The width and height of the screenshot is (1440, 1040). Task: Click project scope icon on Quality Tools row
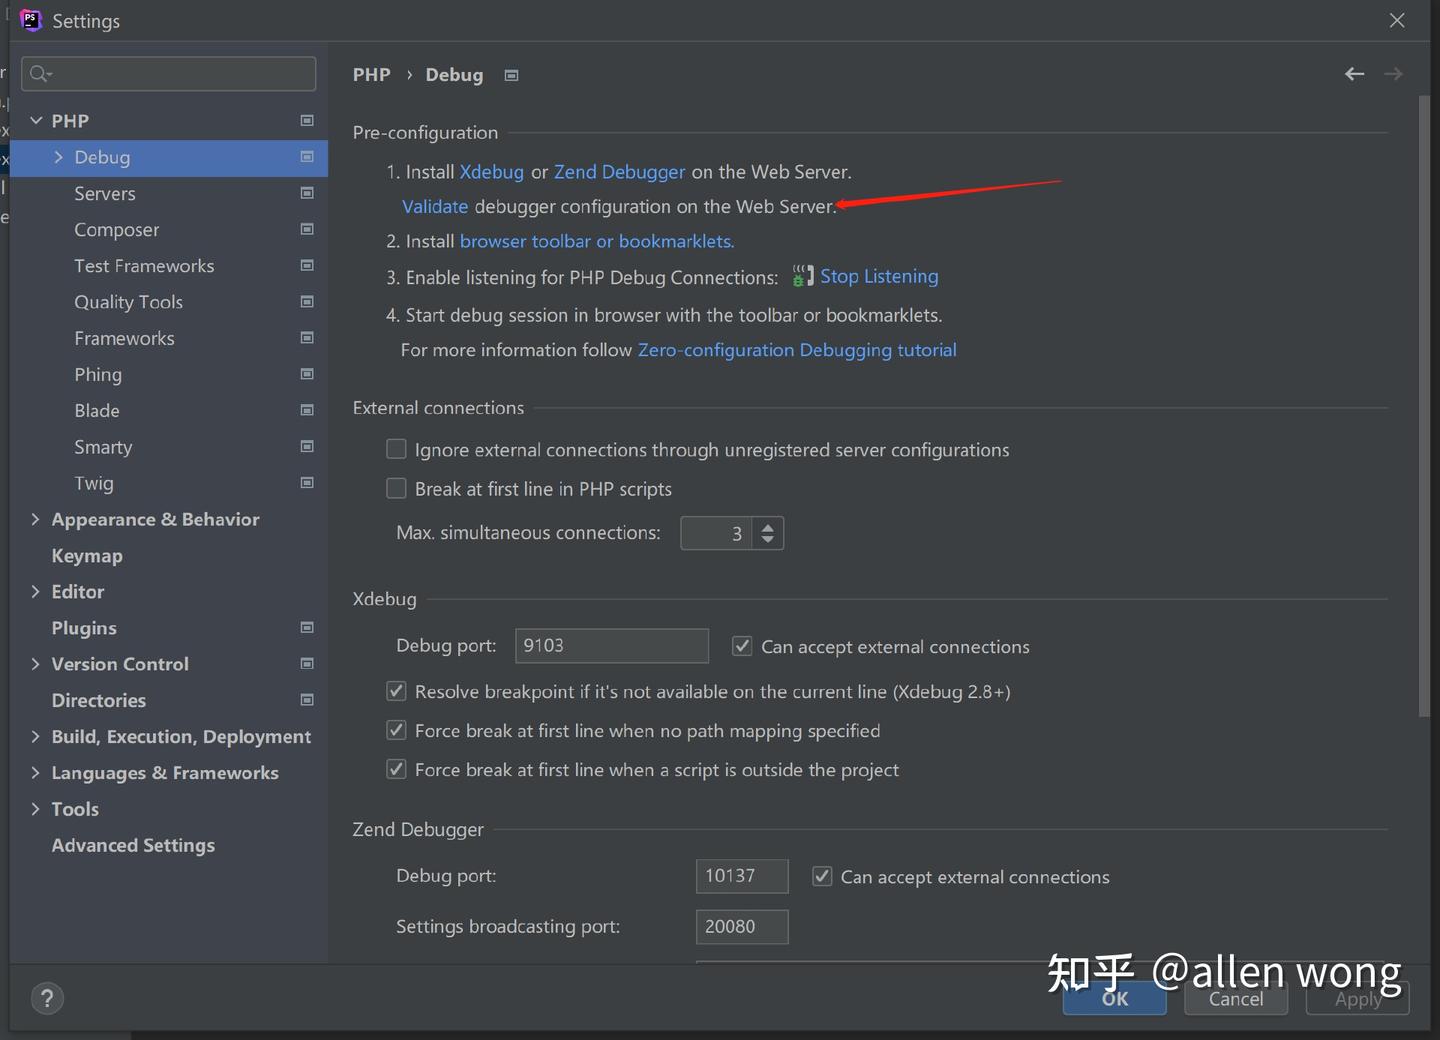click(307, 301)
